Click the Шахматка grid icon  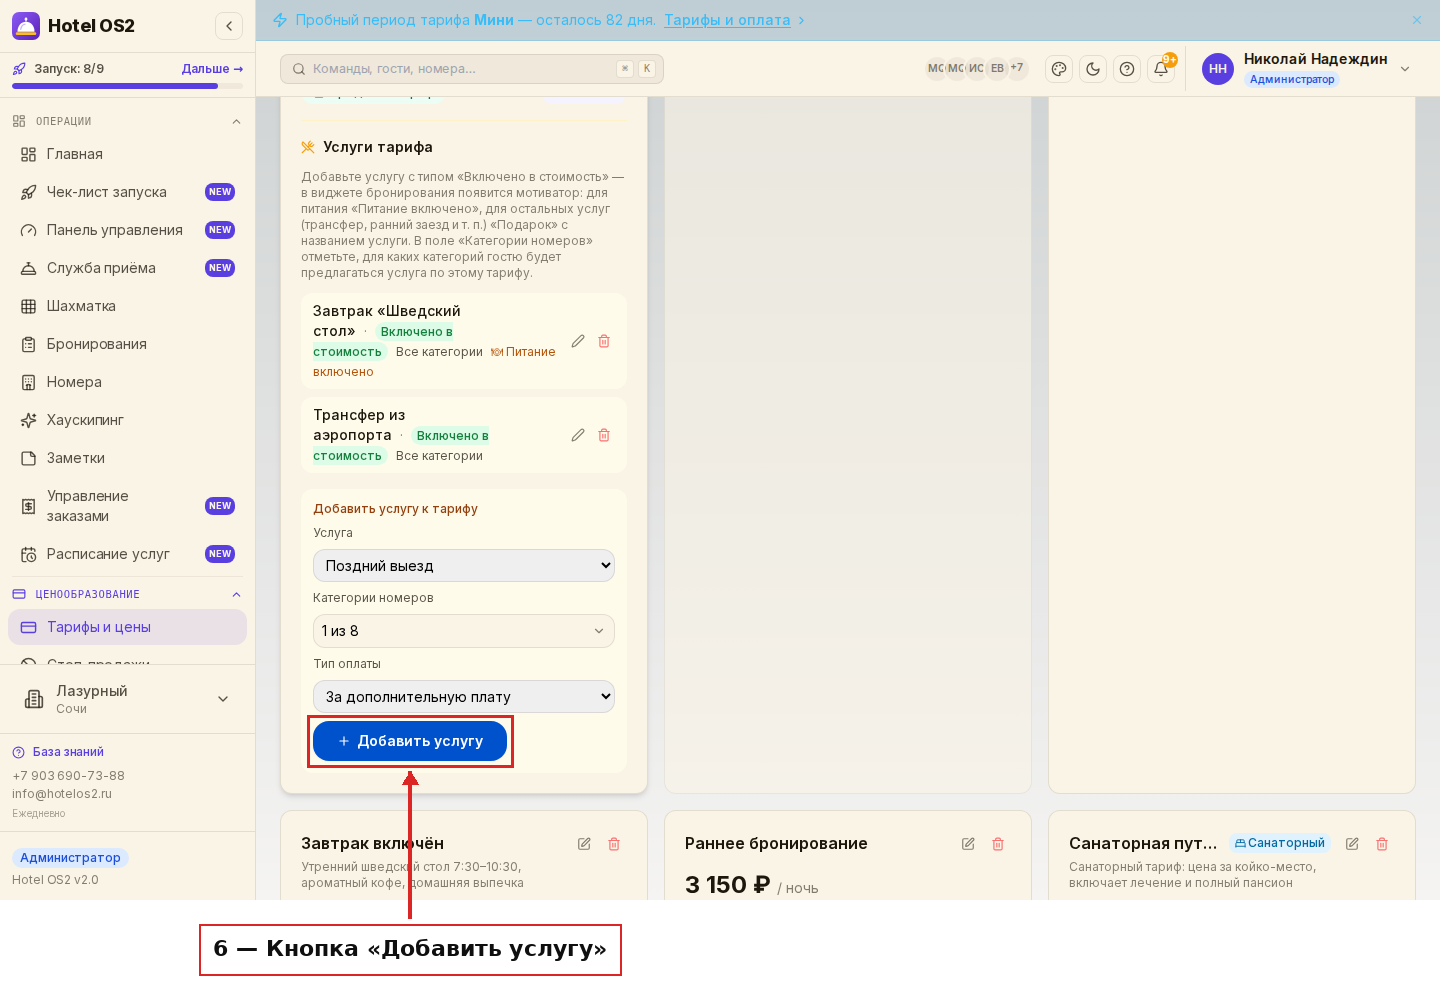click(x=28, y=306)
